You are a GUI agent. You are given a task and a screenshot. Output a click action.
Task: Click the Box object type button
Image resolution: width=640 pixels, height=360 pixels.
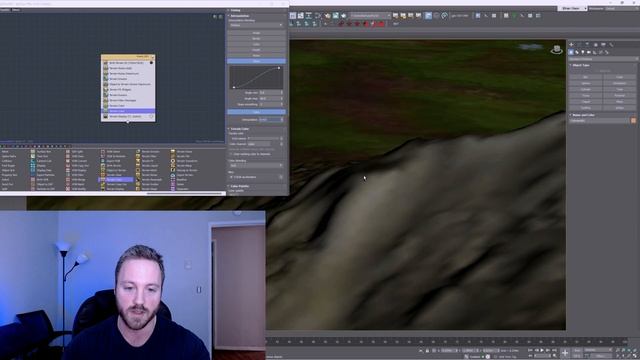coord(586,77)
